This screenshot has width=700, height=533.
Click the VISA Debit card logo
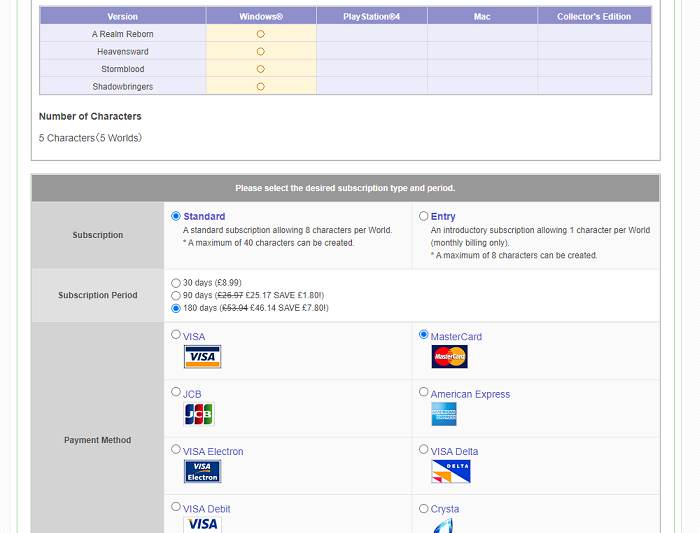pos(202,525)
